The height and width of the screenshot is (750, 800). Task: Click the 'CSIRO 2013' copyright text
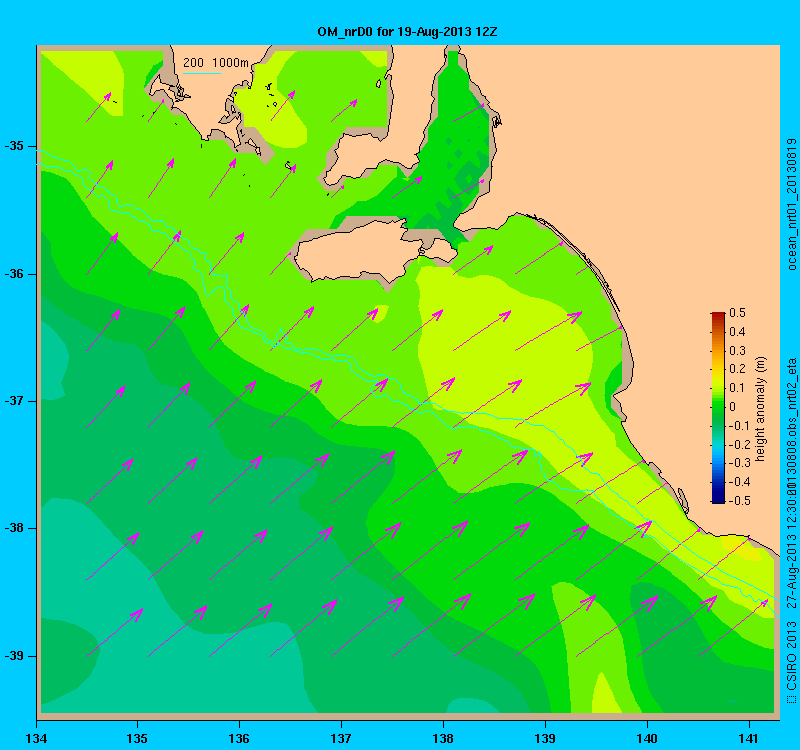click(791, 655)
